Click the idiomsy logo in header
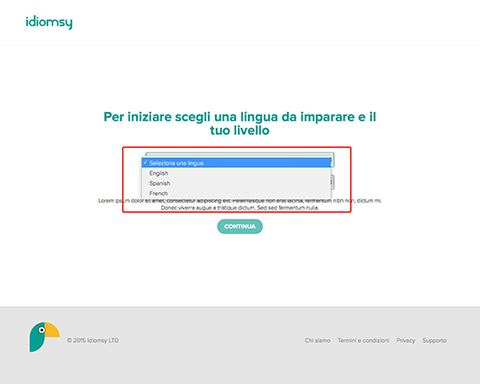 [x=49, y=23]
